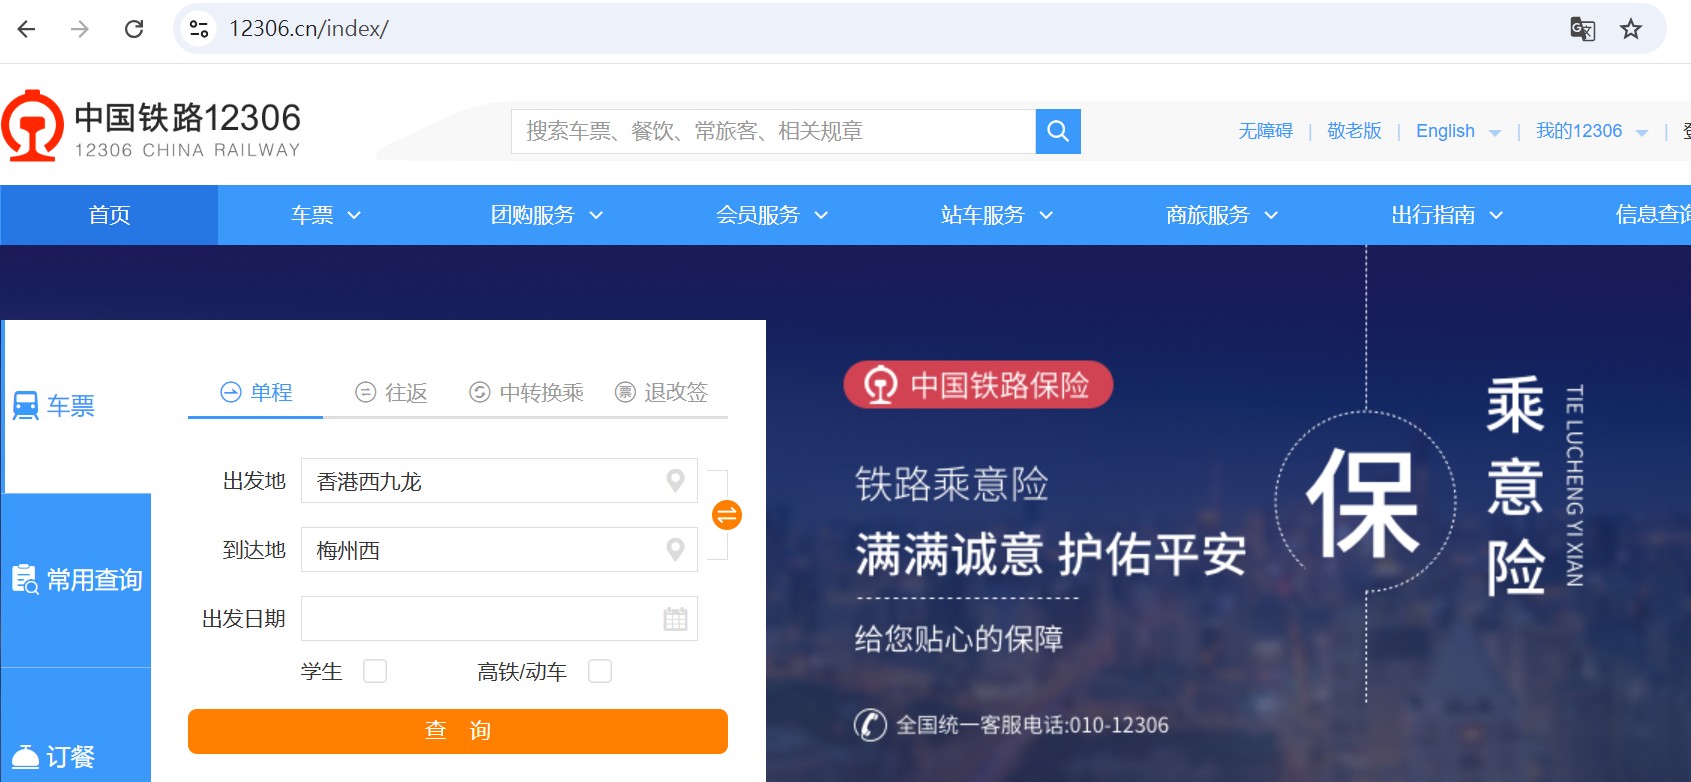Click the 中国铁路保险 badge
This screenshot has height=782, width=1691.
click(x=978, y=385)
